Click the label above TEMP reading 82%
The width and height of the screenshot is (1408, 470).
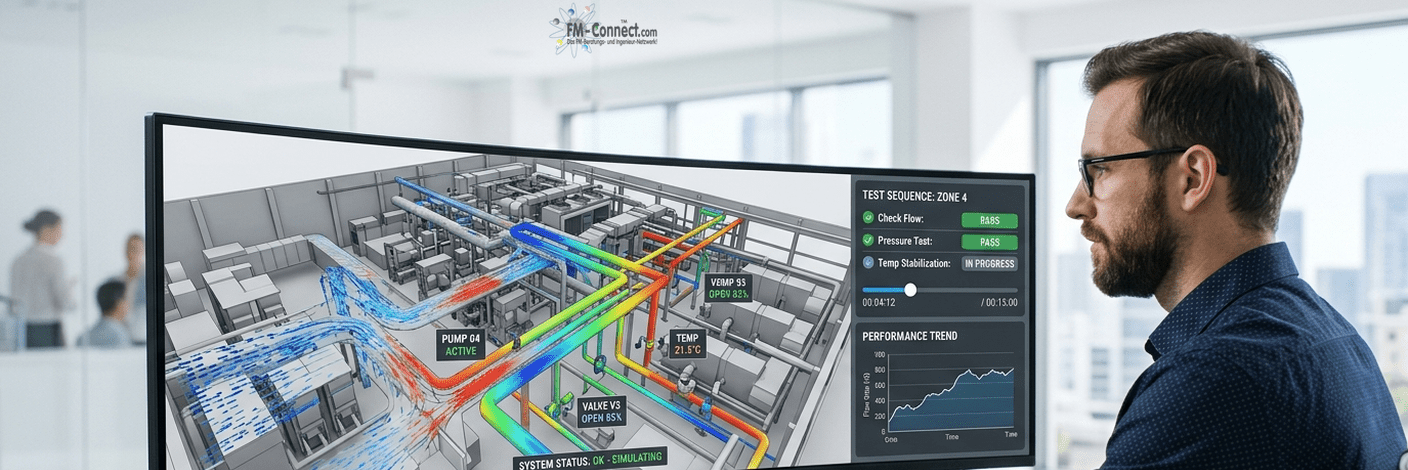point(727,288)
